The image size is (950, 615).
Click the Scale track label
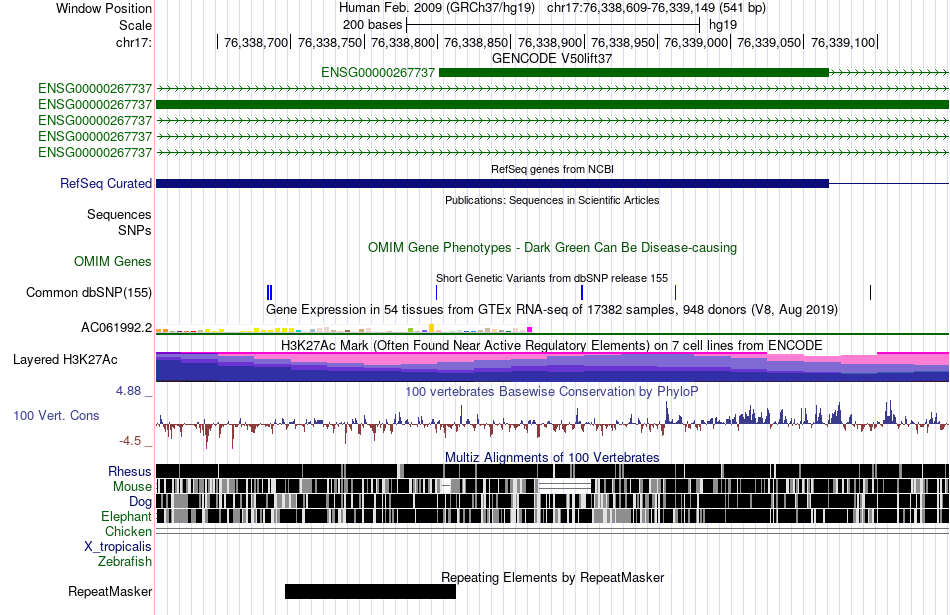coord(135,25)
